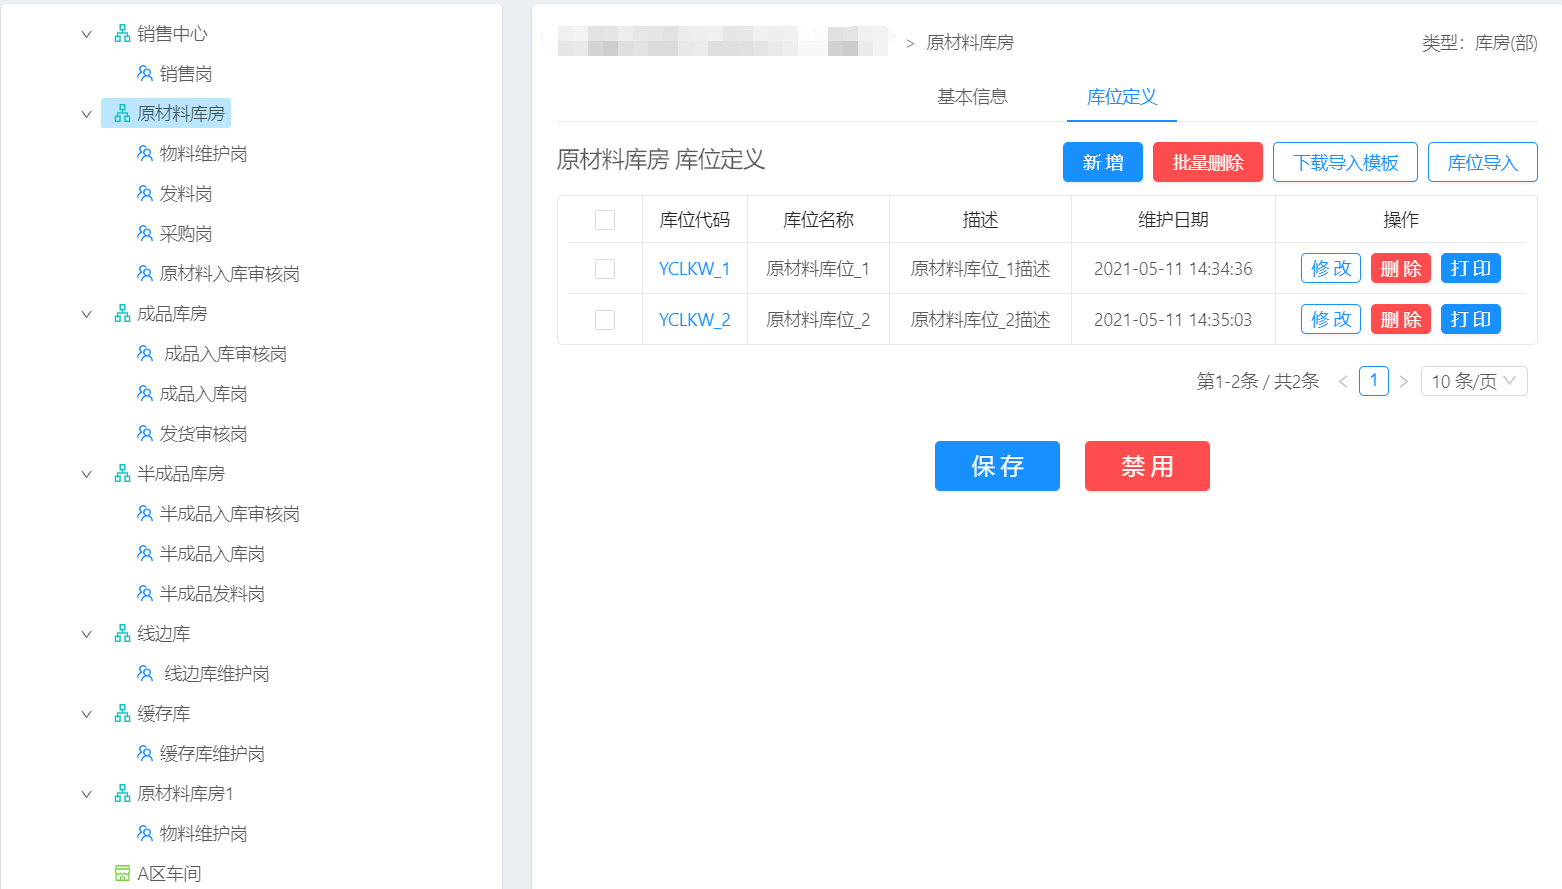Click the 保存 button
Screen dimensions: 1562x889
997,466
